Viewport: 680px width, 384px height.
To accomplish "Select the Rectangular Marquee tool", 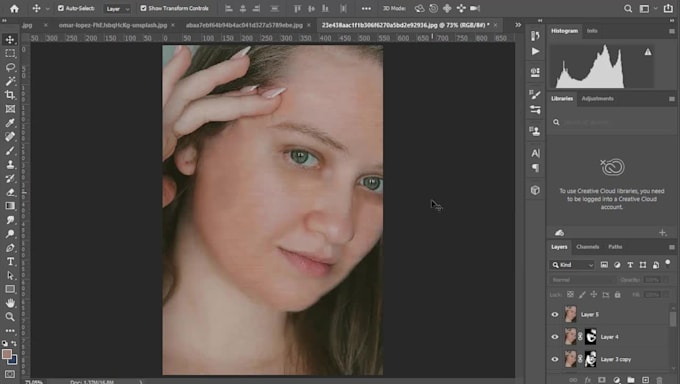I will click(10, 53).
